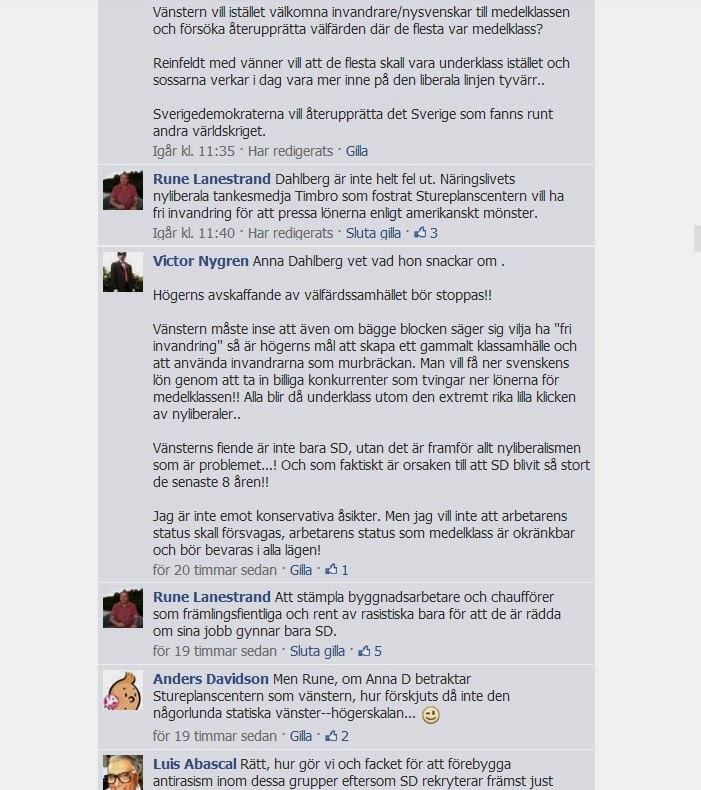
Task: Open Victor Nygren's profile name link
Action: [x=201, y=261]
